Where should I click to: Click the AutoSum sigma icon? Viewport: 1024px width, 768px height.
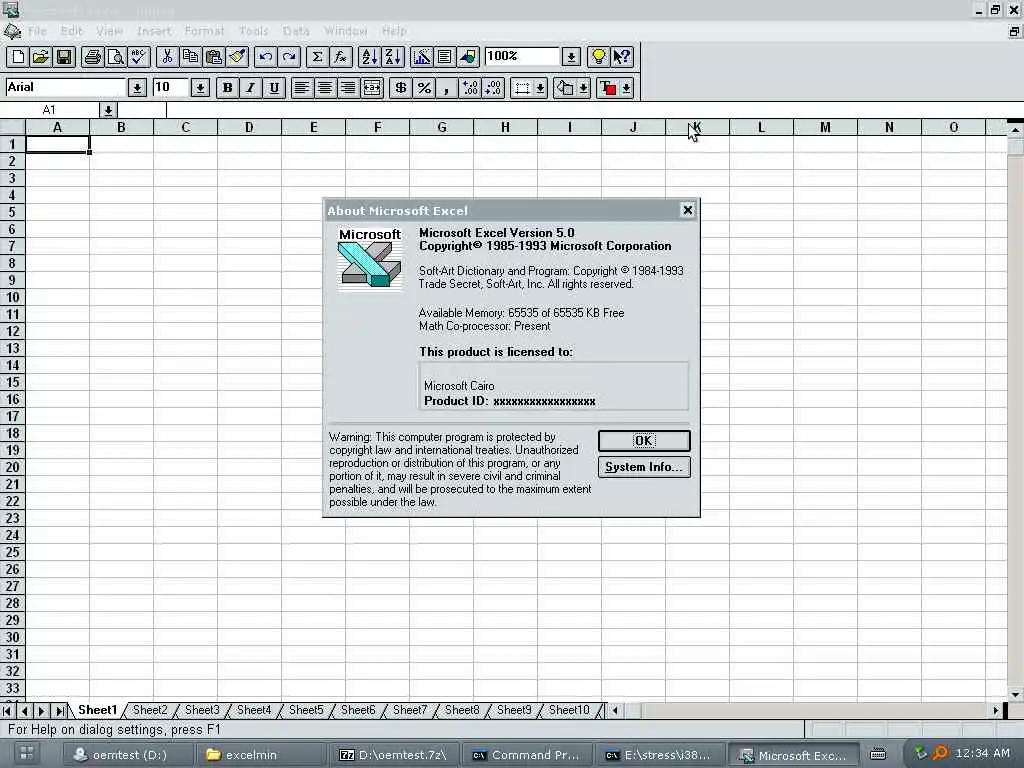(x=317, y=57)
